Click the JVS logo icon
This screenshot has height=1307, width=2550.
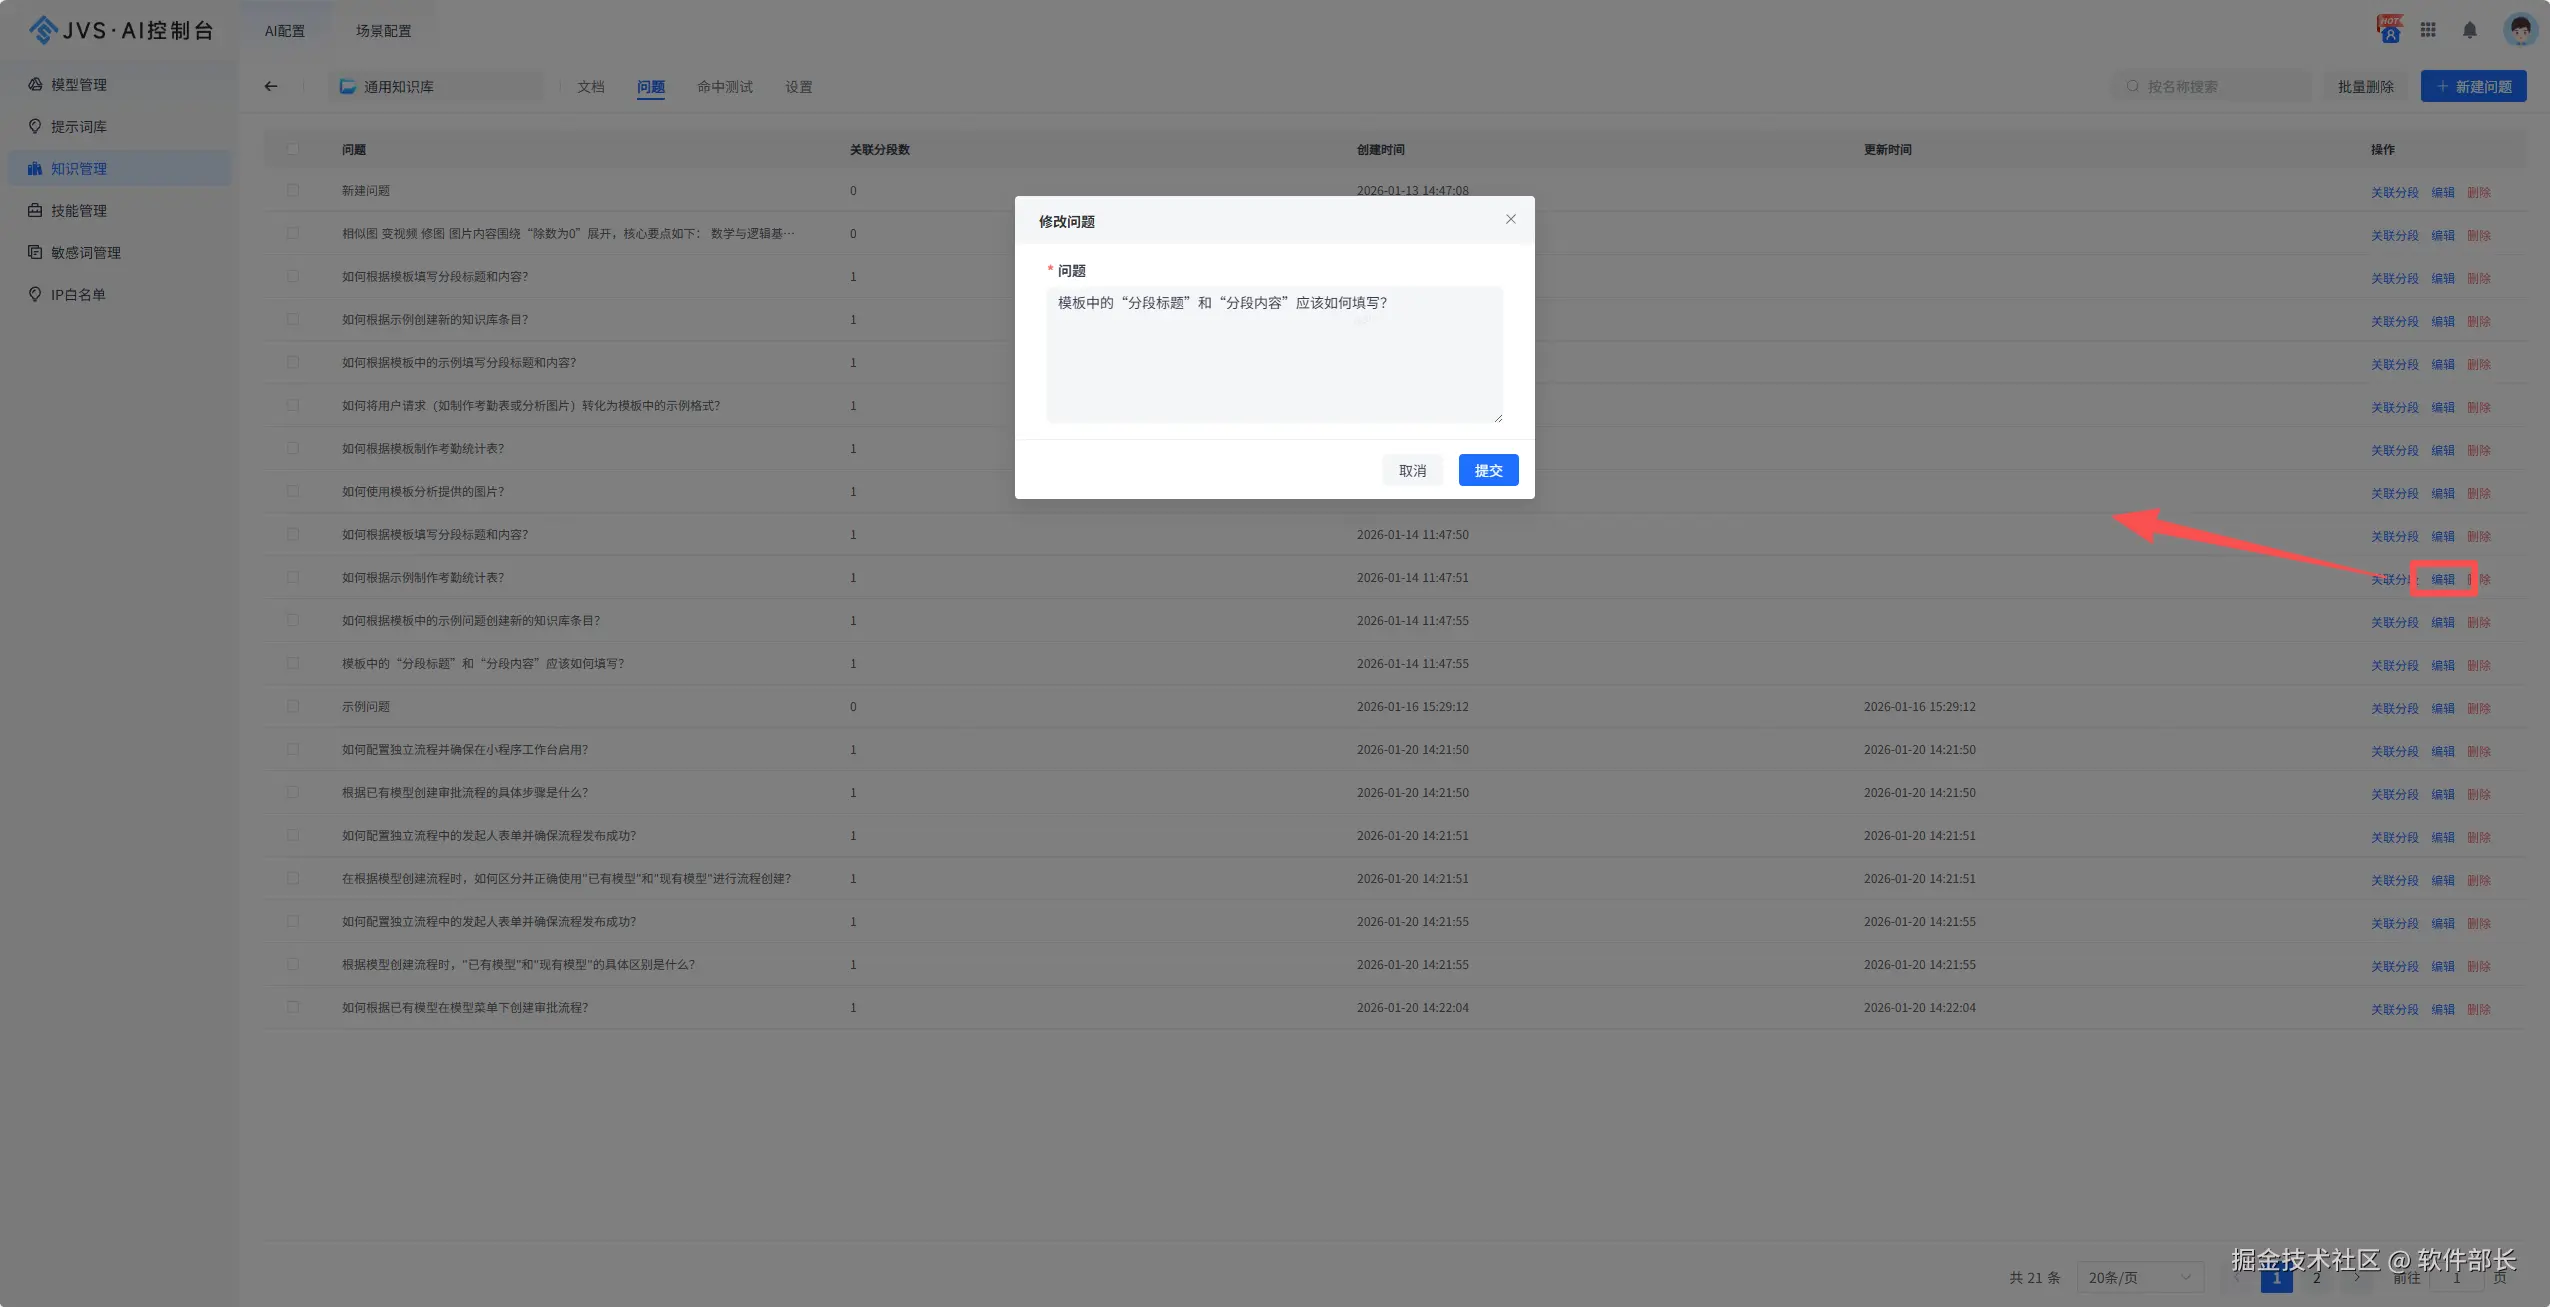43,30
